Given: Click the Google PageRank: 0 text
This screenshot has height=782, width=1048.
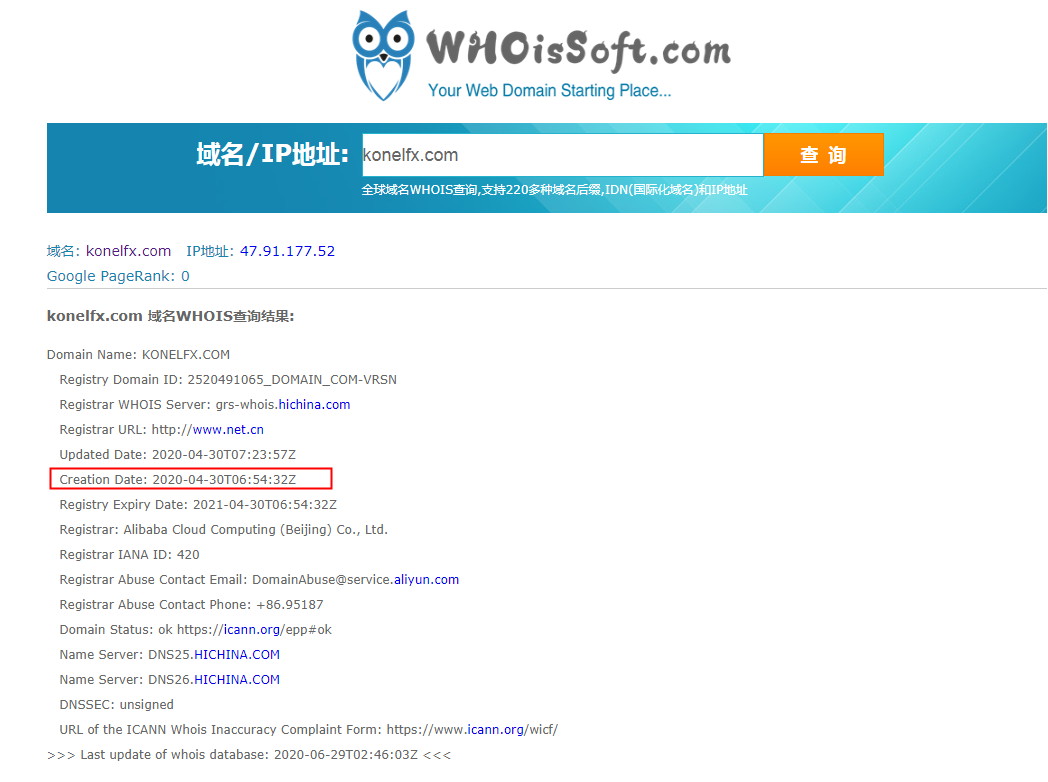Looking at the screenshot, I should 118,276.
